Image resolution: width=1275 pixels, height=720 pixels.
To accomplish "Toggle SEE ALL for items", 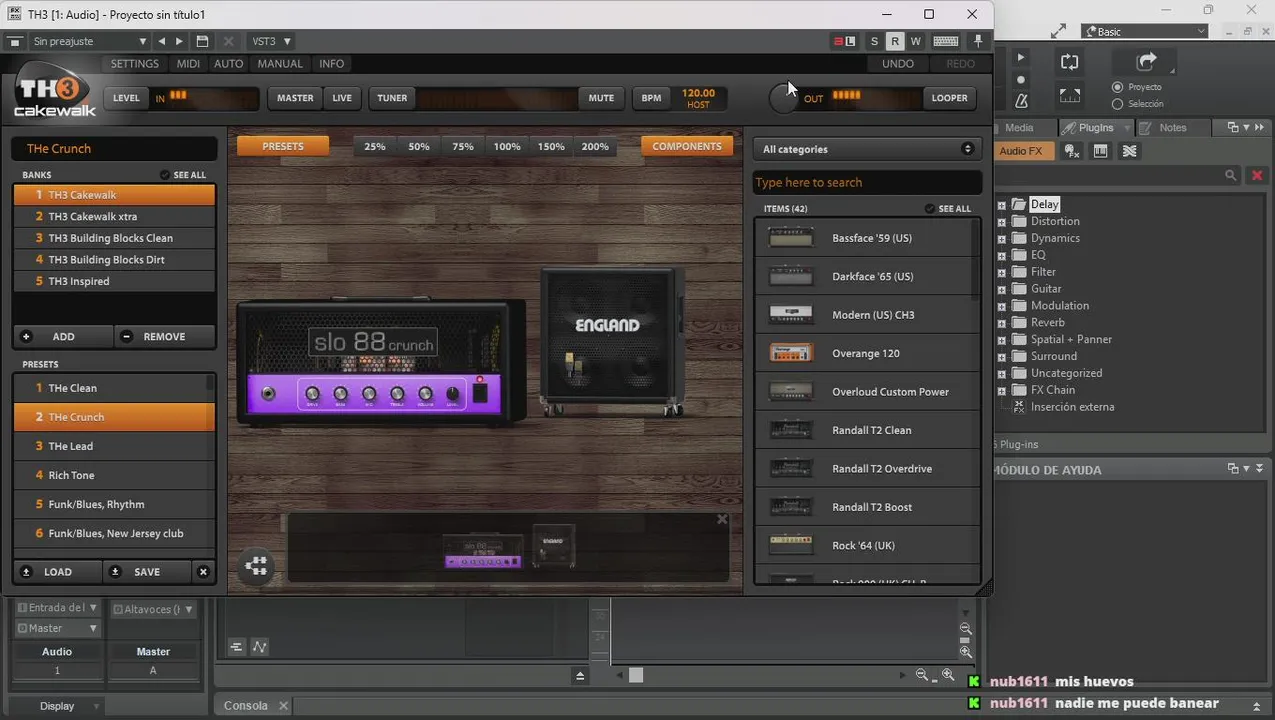I will (948, 209).
